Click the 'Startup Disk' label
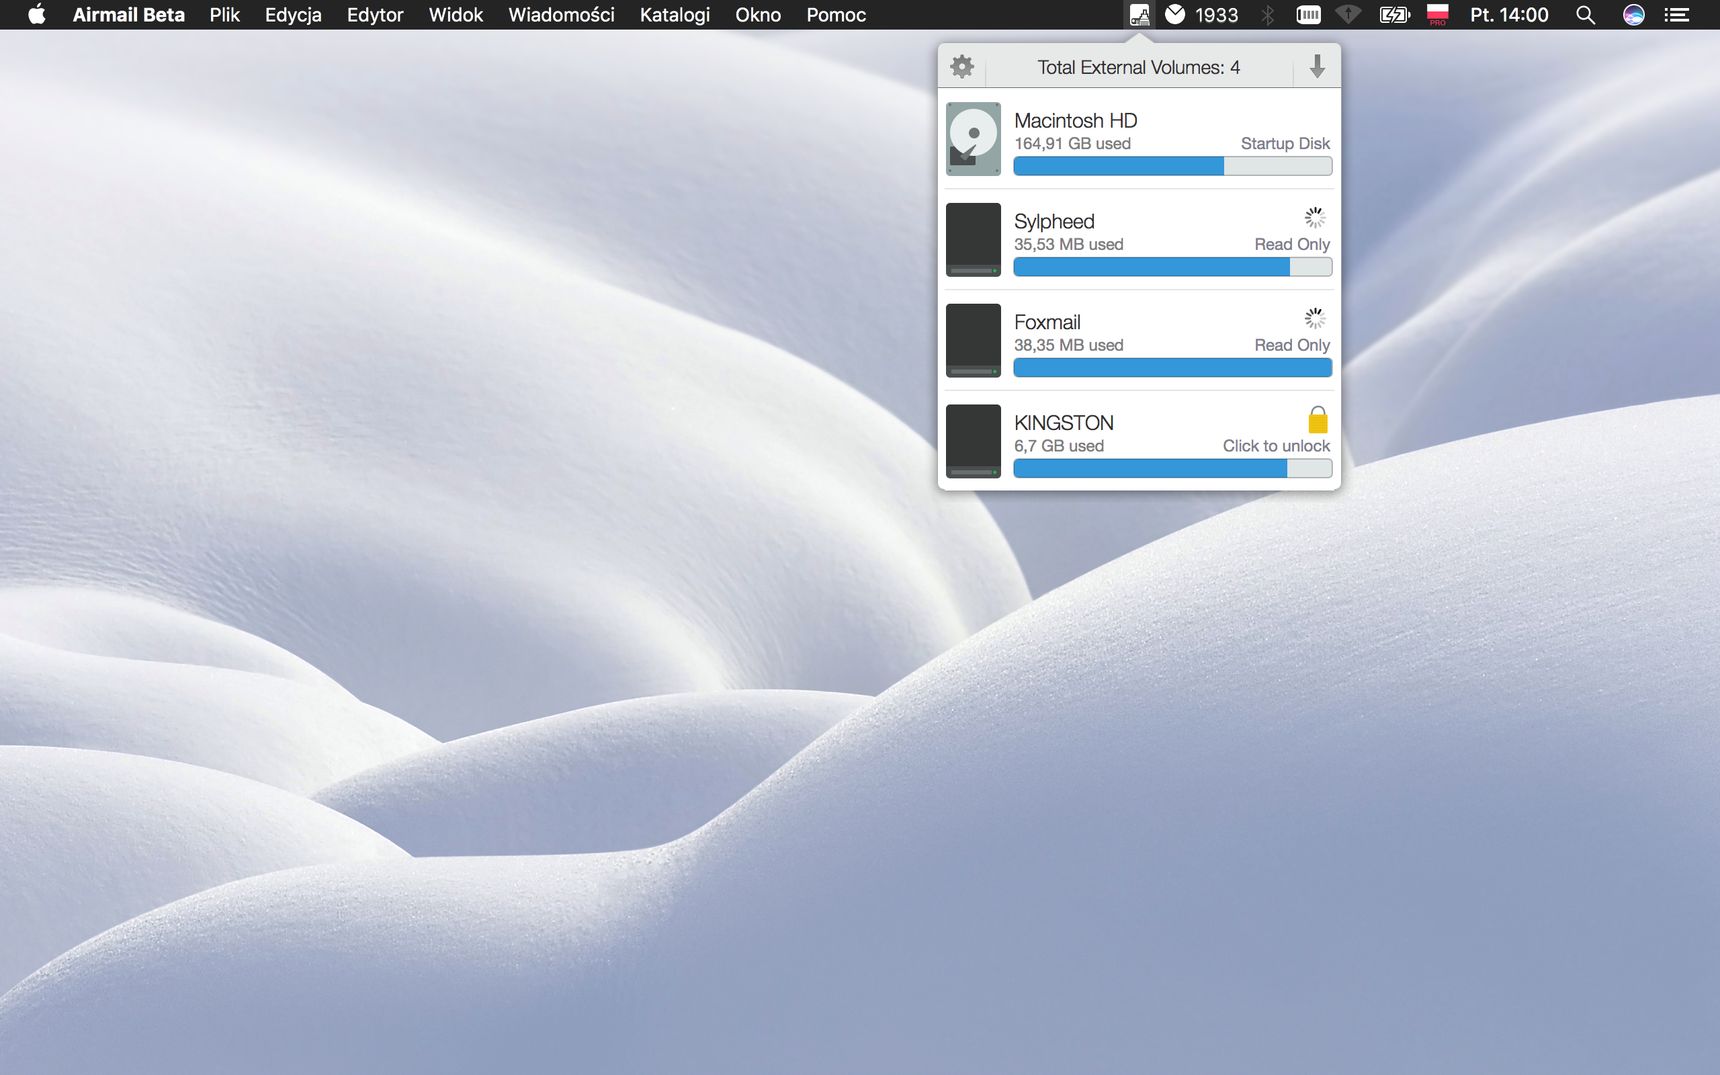1720x1075 pixels. (x=1285, y=144)
